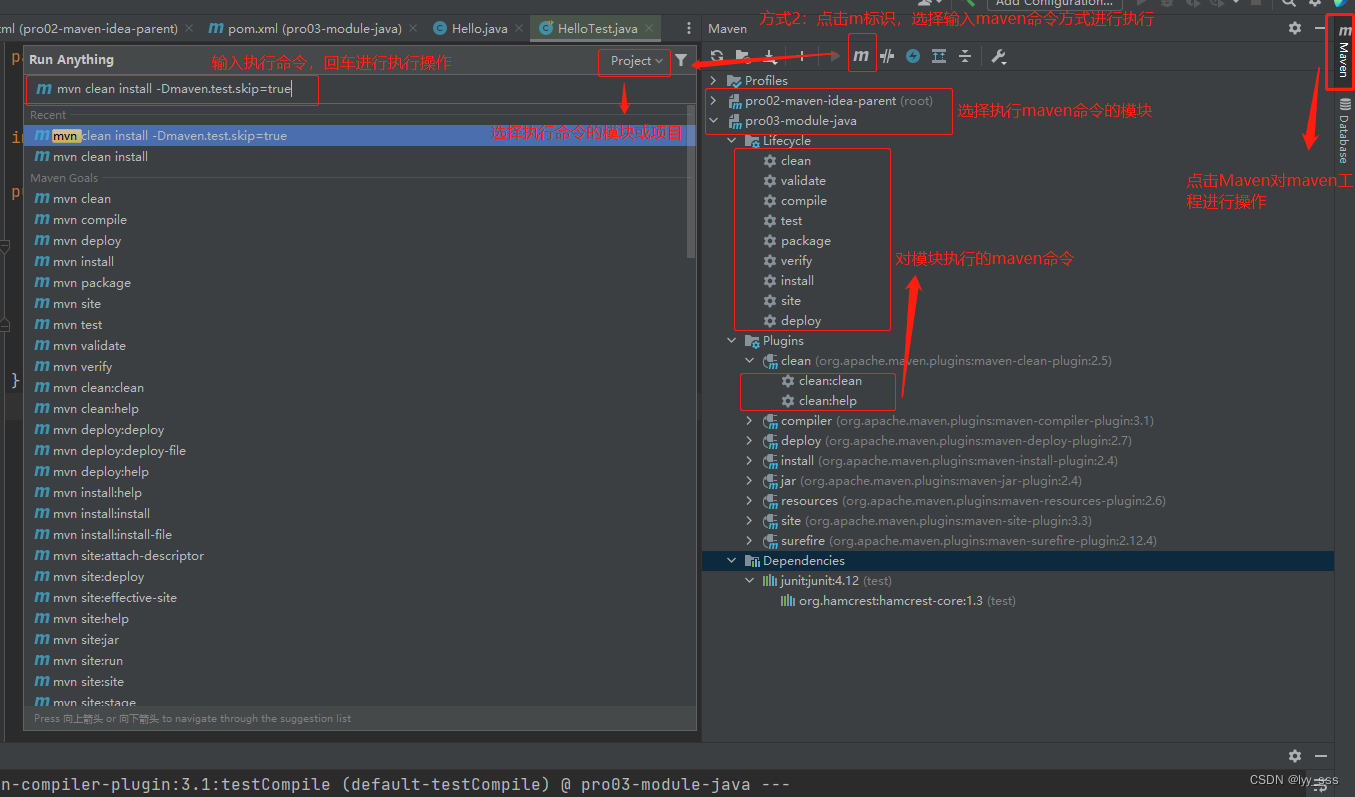Screen dimensions: 1355x797
Task: Expand the compiler plugin node
Action: (749, 420)
